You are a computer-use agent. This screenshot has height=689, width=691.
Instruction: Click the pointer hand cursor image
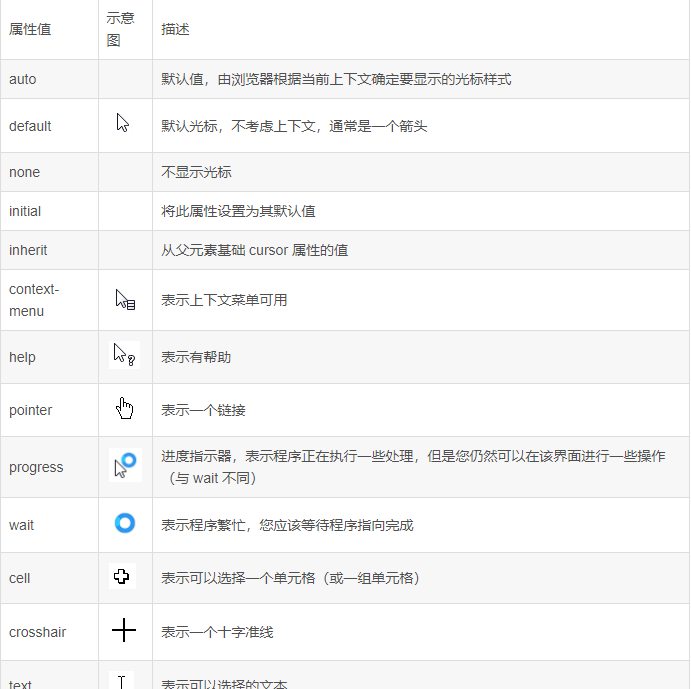(x=124, y=408)
